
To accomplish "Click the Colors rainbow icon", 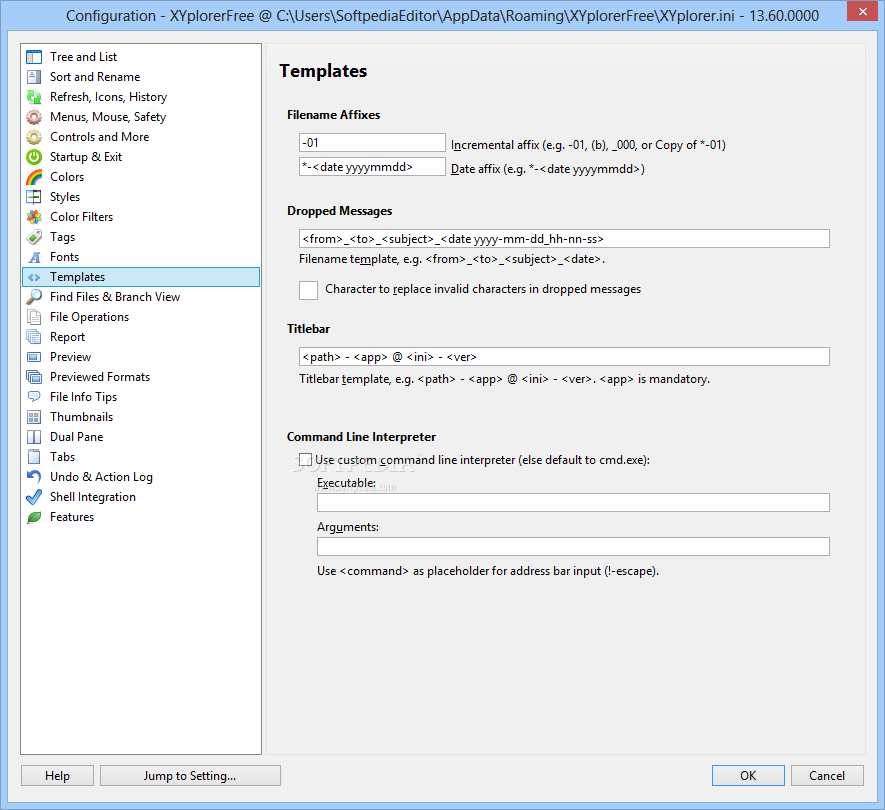I will click(x=34, y=177).
